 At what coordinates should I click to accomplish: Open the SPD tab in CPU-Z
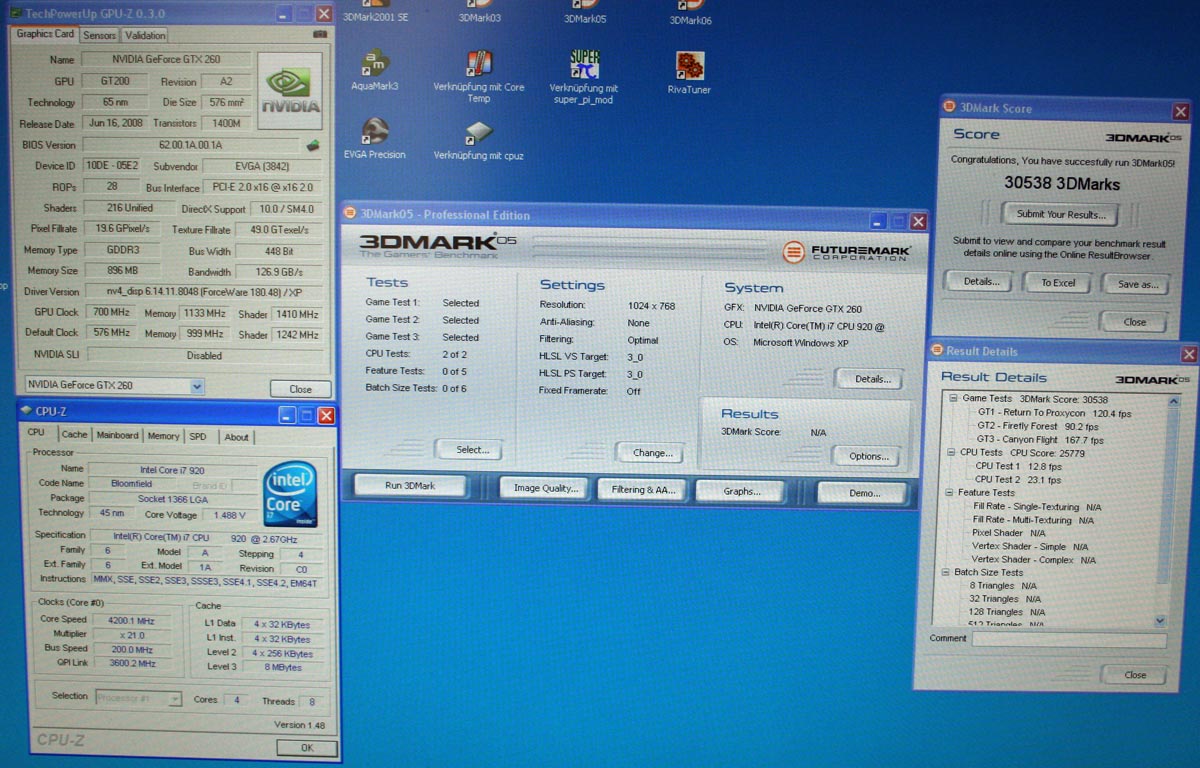(x=198, y=436)
